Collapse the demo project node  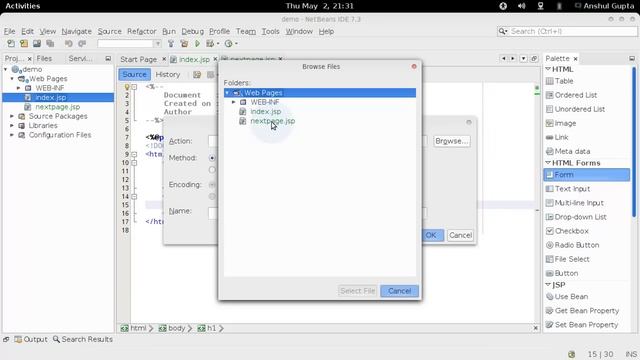6,69
